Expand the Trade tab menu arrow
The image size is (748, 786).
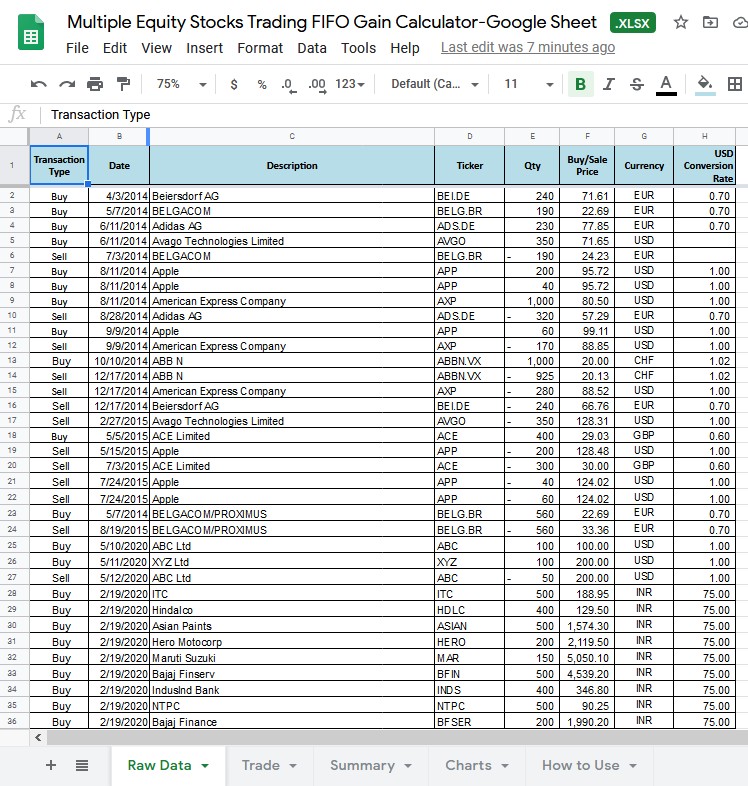tap(293, 765)
